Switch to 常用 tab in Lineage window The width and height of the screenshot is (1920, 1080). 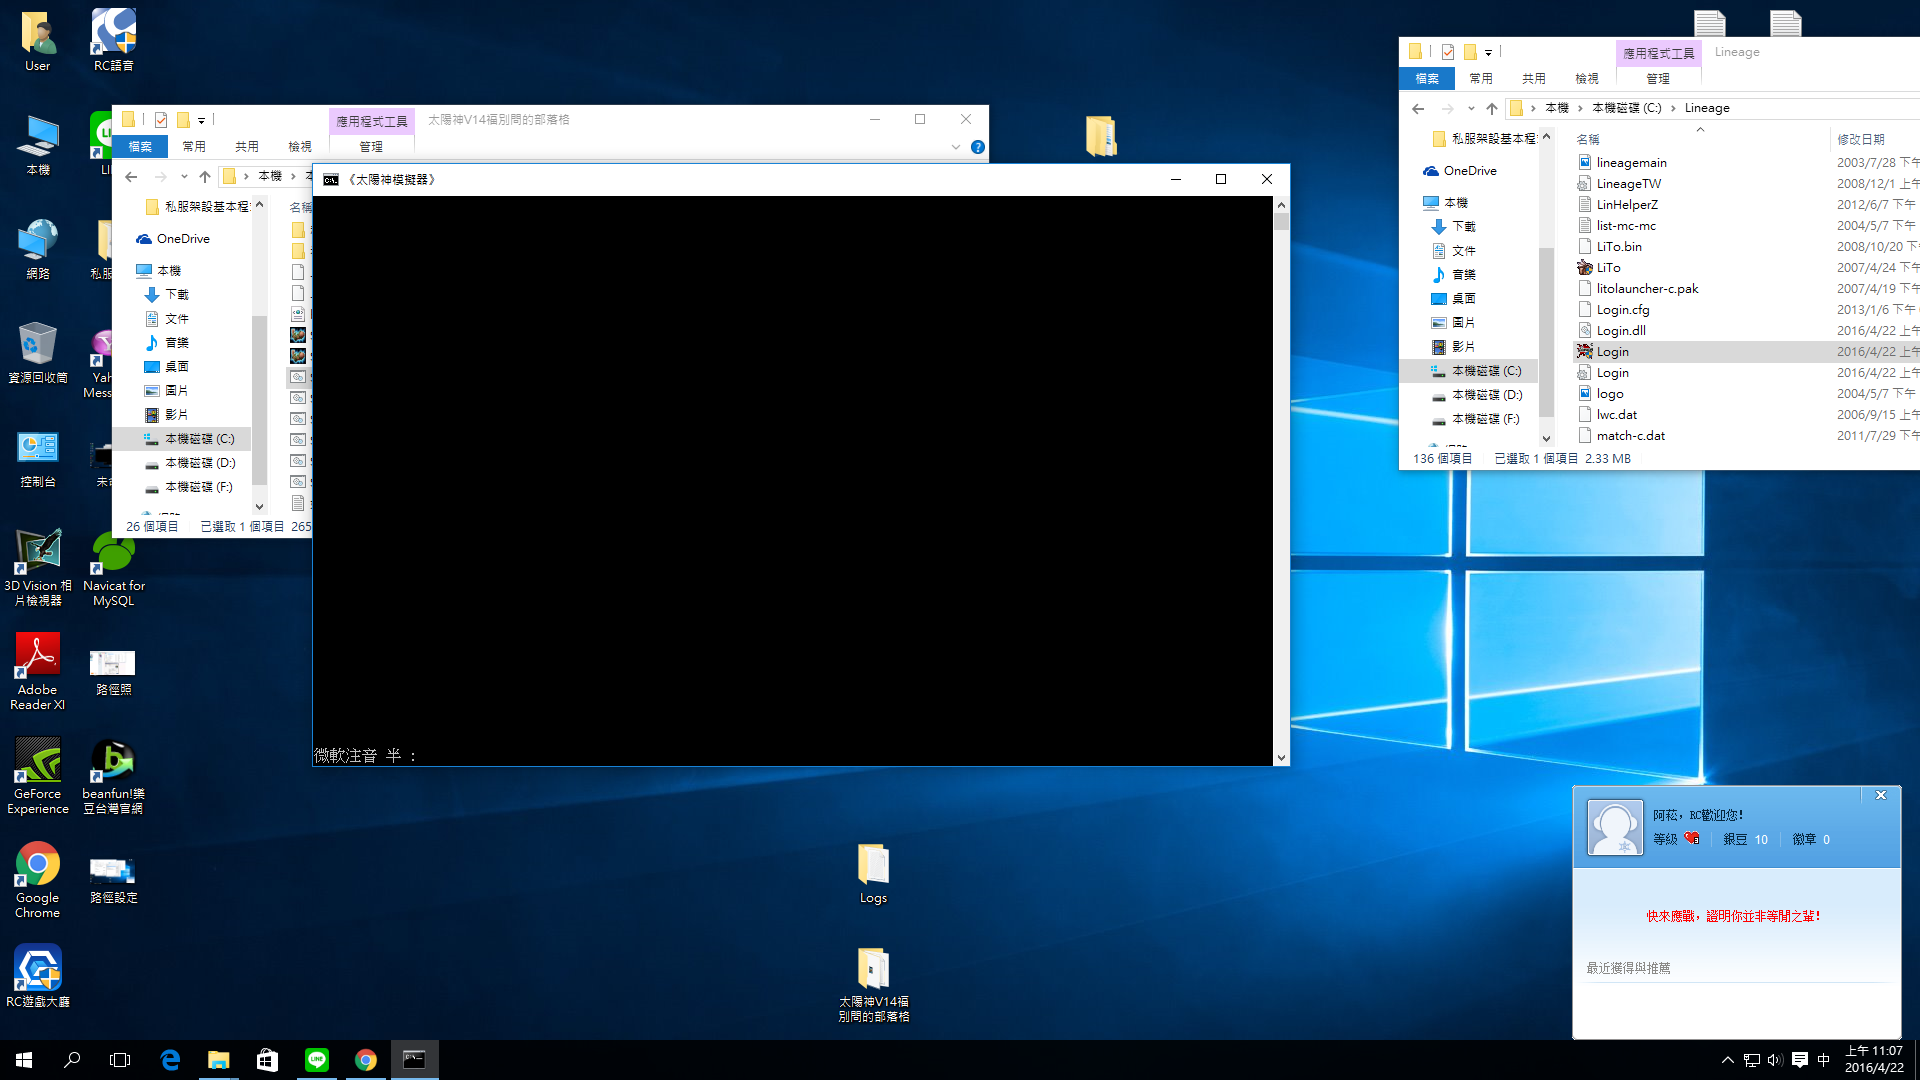(1481, 78)
